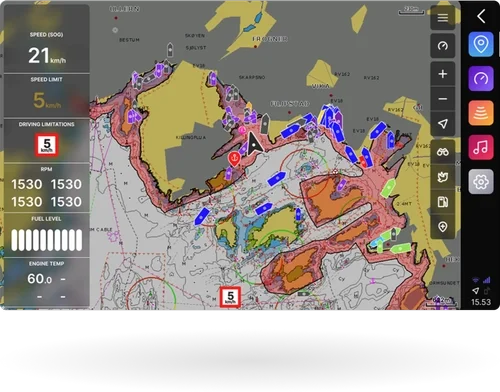
Task: Click the FILIPSTAD label on the map
Action: click(x=290, y=104)
